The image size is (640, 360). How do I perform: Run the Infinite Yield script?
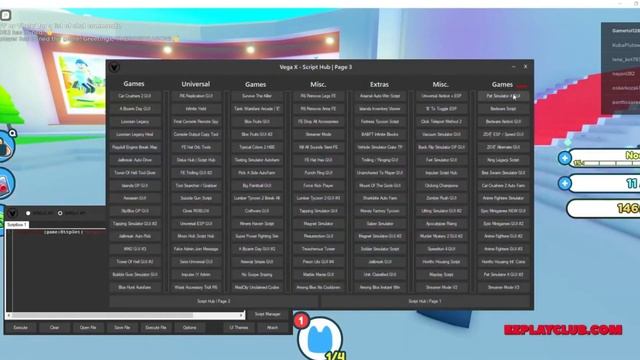tap(196, 109)
